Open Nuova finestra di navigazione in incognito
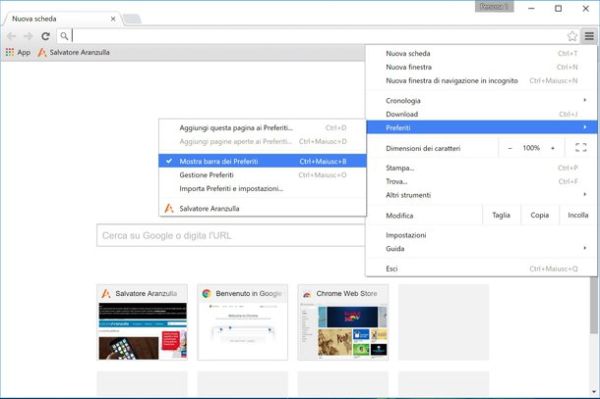Screen dimensions: 600x399 click(481, 81)
